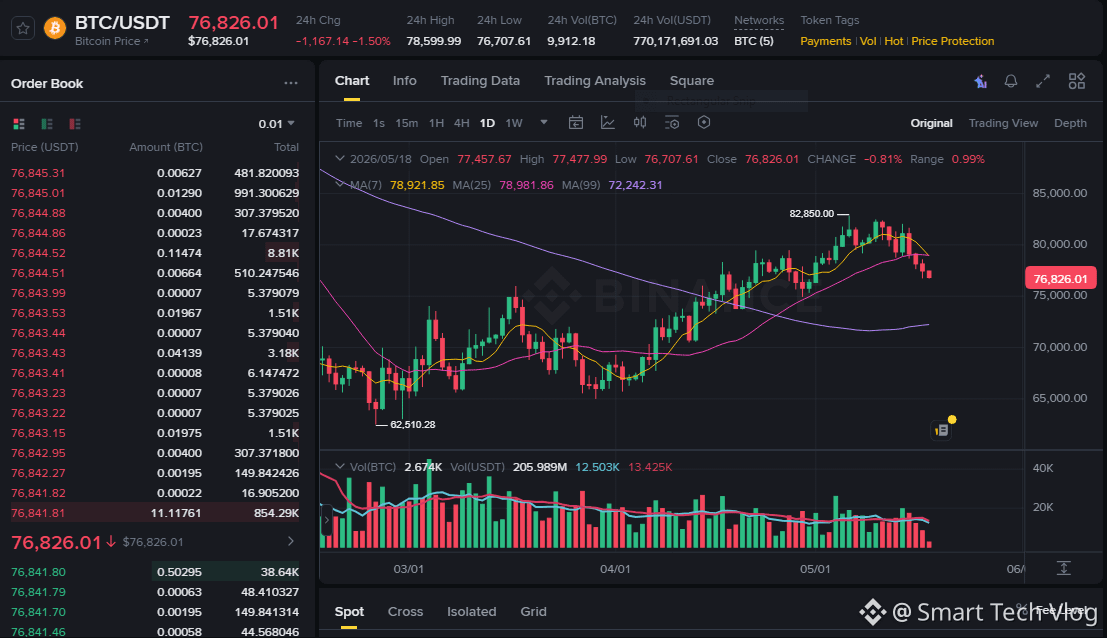Click the arrow next to the mid order-book price 76,826.01
1107x638 pixels.
(x=291, y=541)
